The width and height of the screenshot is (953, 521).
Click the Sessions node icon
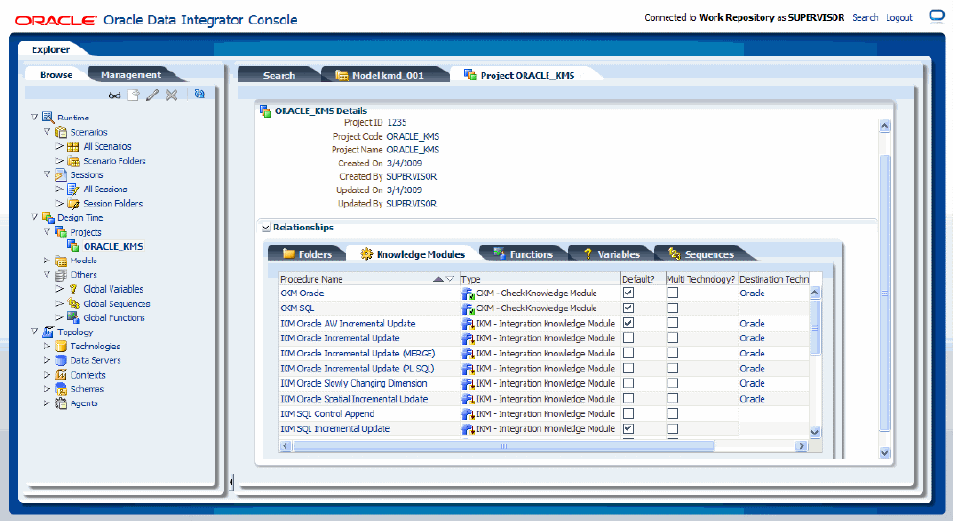pyautogui.click(x=61, y=175)
